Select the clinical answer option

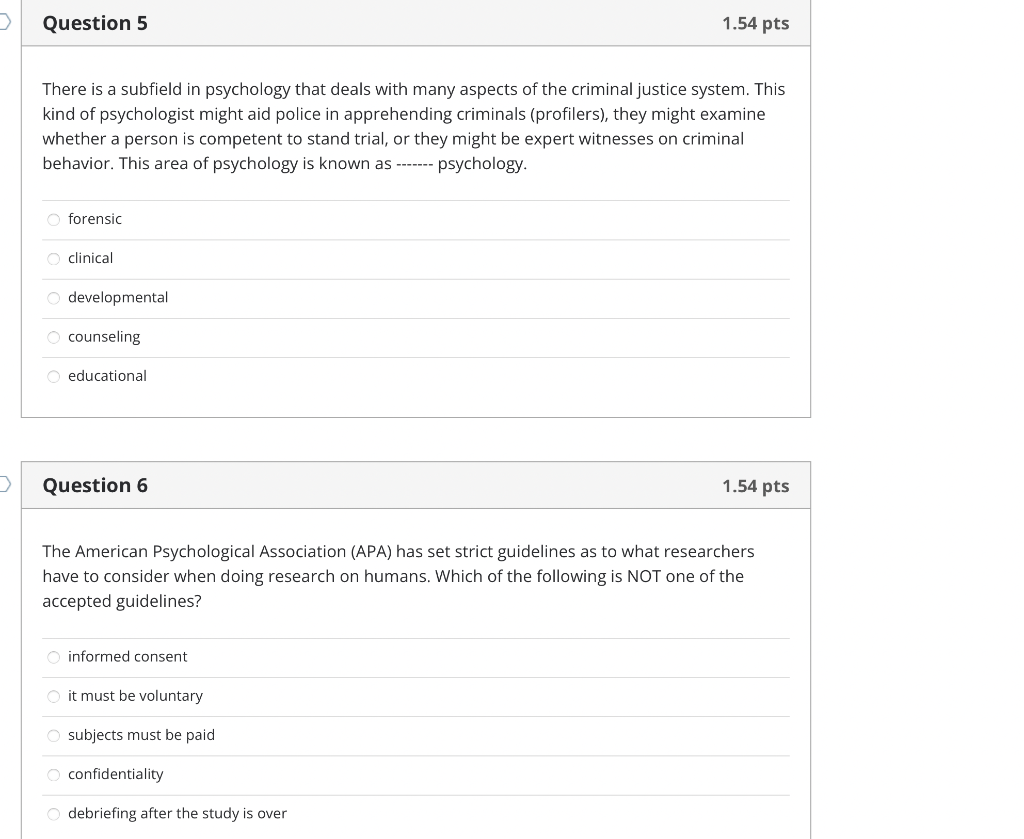53,258
